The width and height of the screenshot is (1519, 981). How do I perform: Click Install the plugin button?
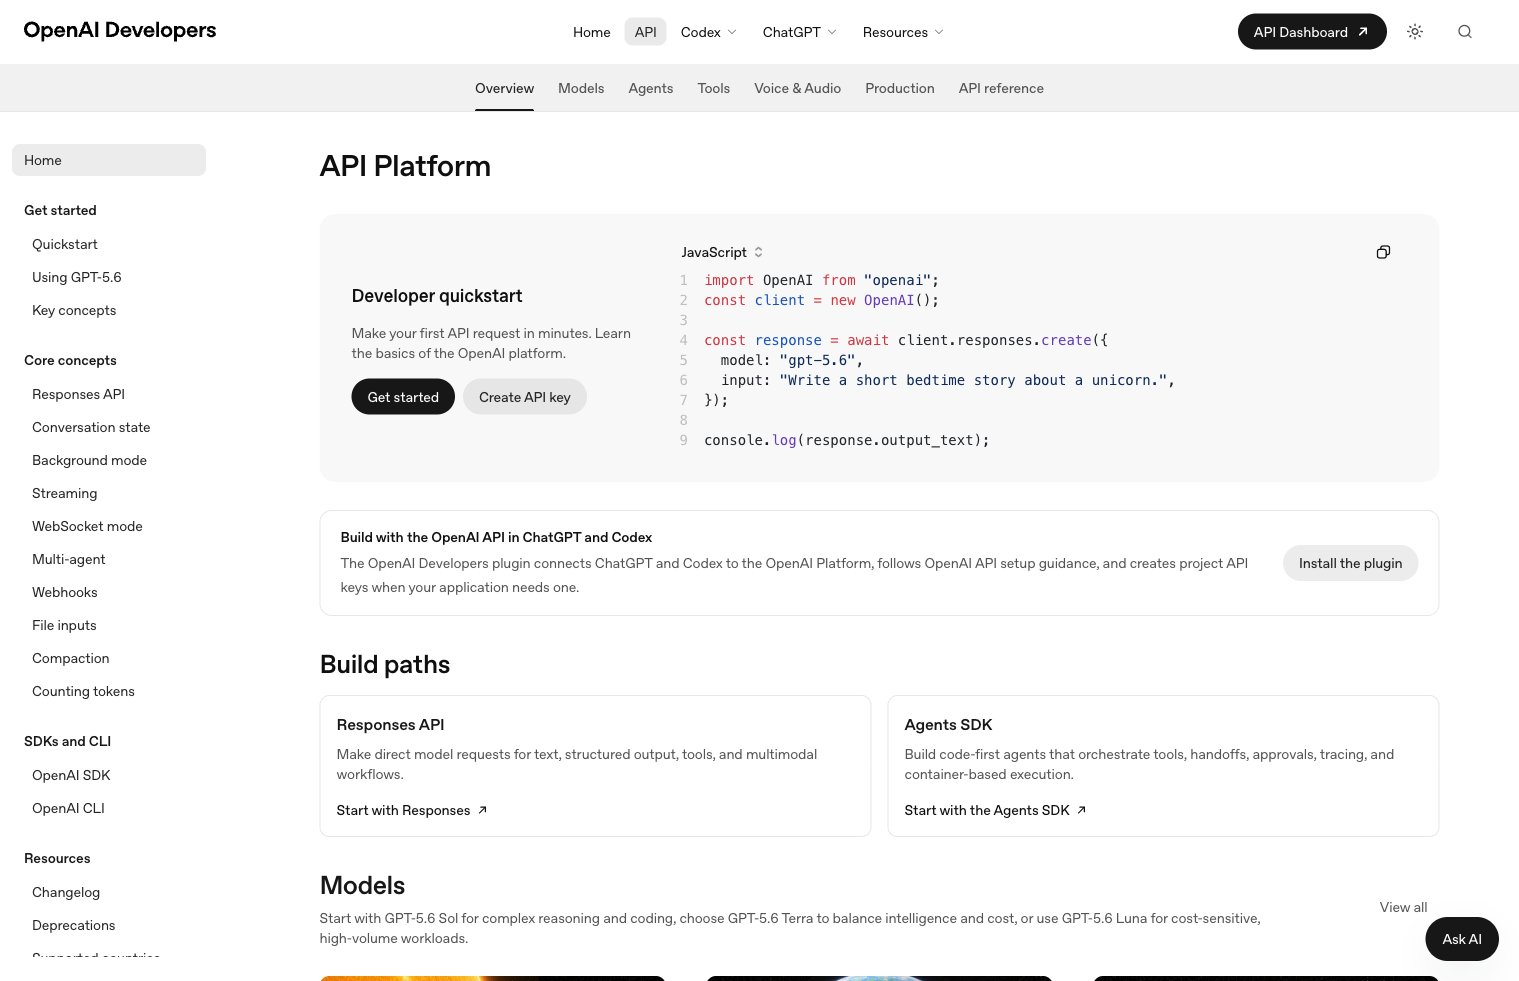tap(1350, 563)
